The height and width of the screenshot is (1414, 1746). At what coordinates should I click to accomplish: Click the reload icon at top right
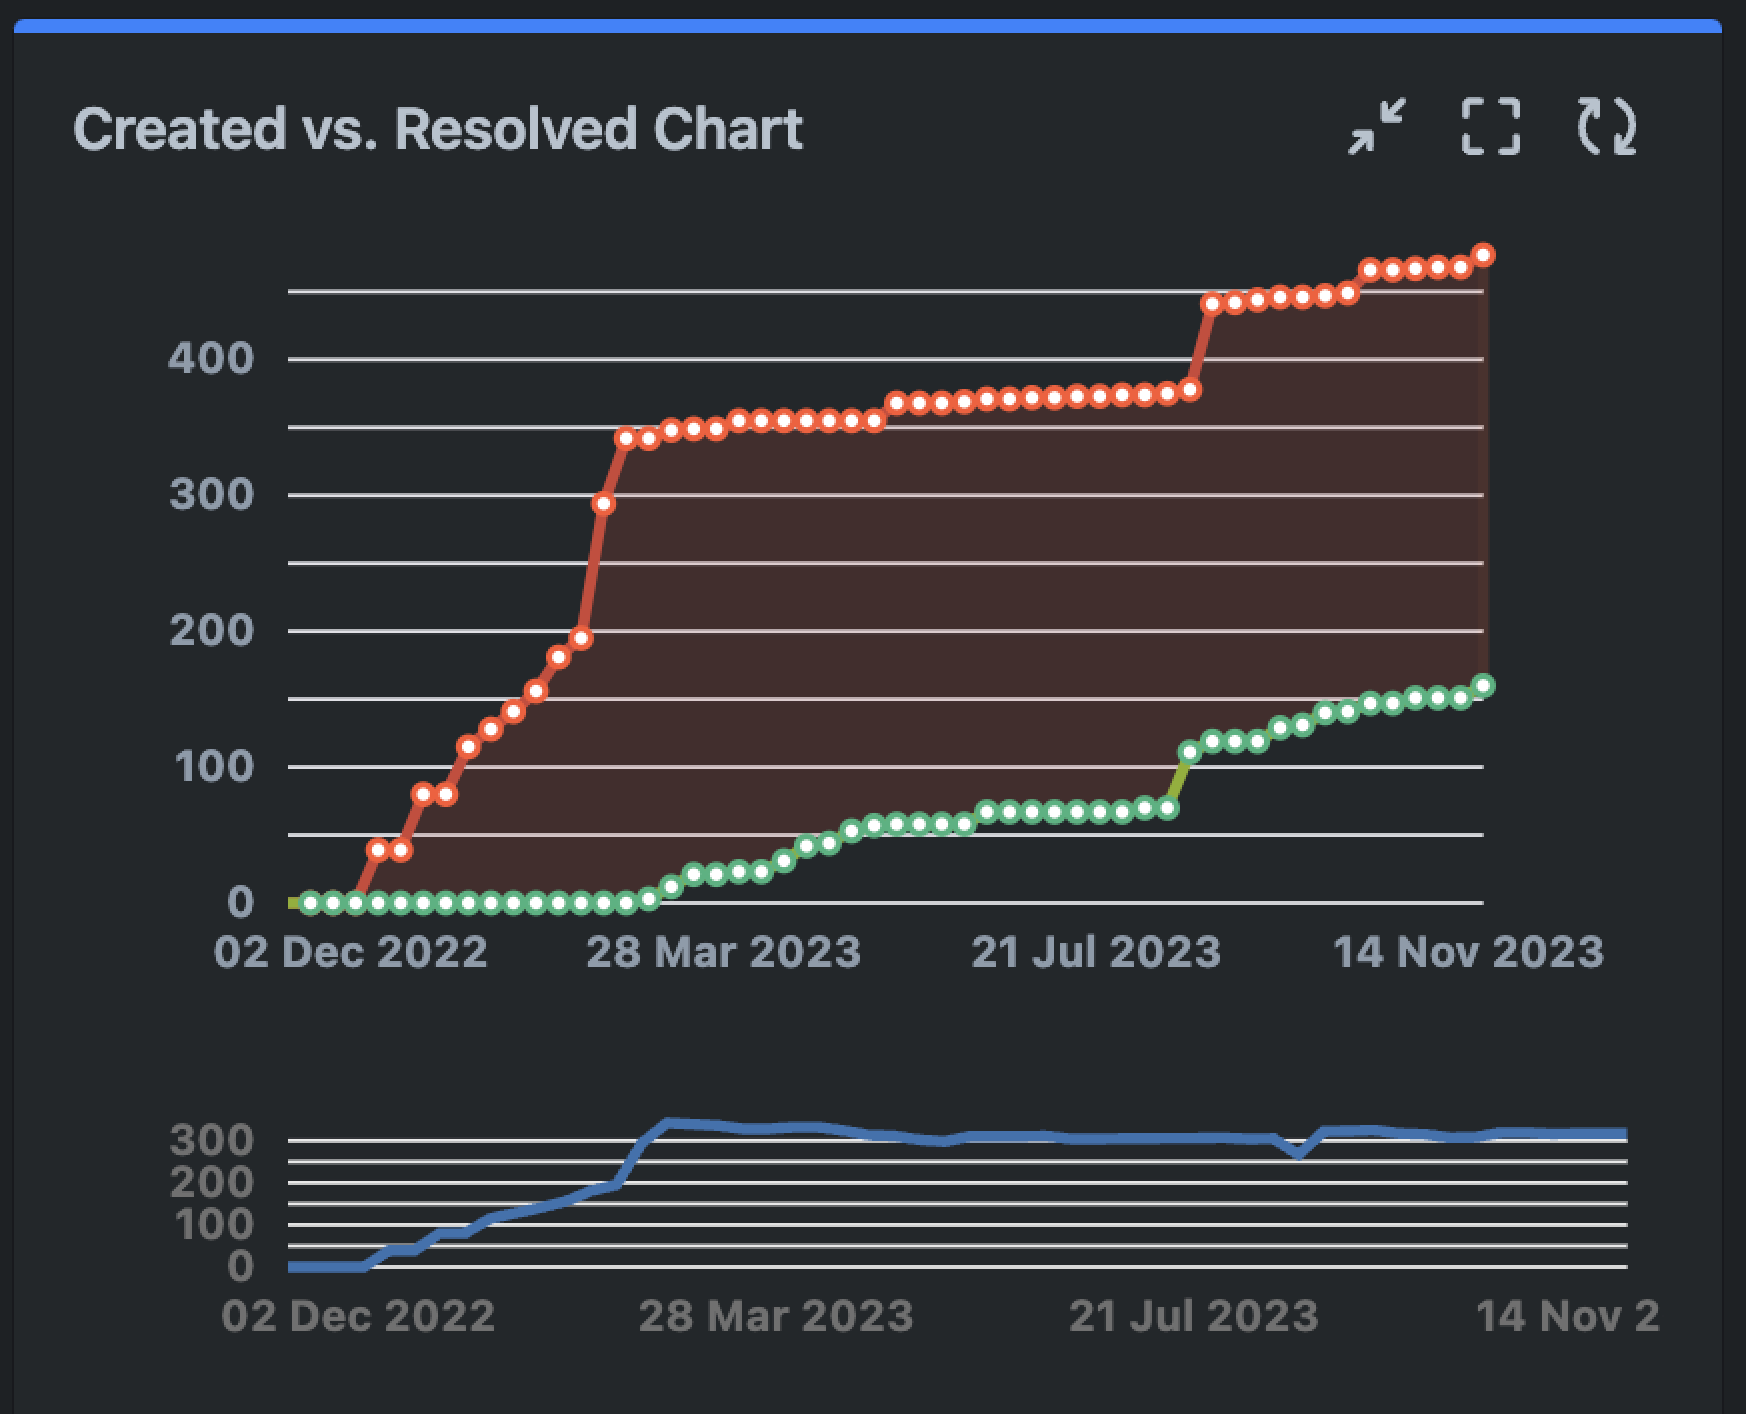(x=1609, y=127)
